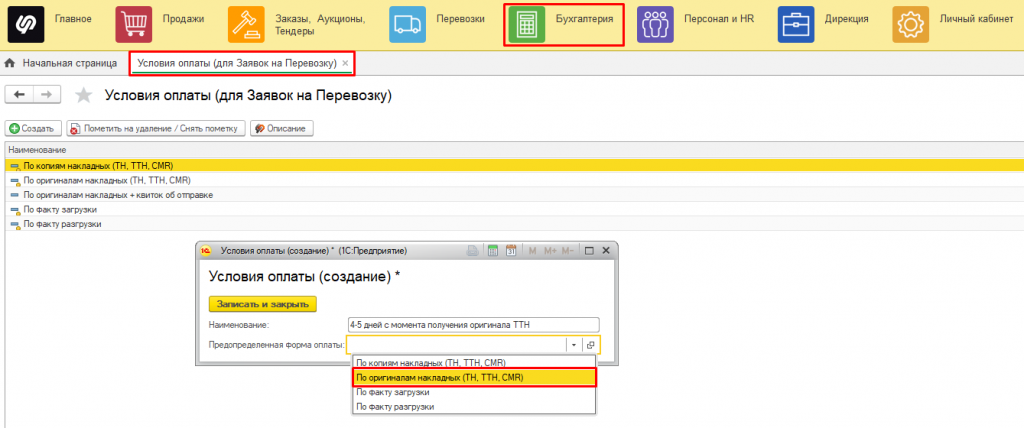Click Пометить на удаление / Снять пометку button
The image size is (1024, 428).
(156, 129)
